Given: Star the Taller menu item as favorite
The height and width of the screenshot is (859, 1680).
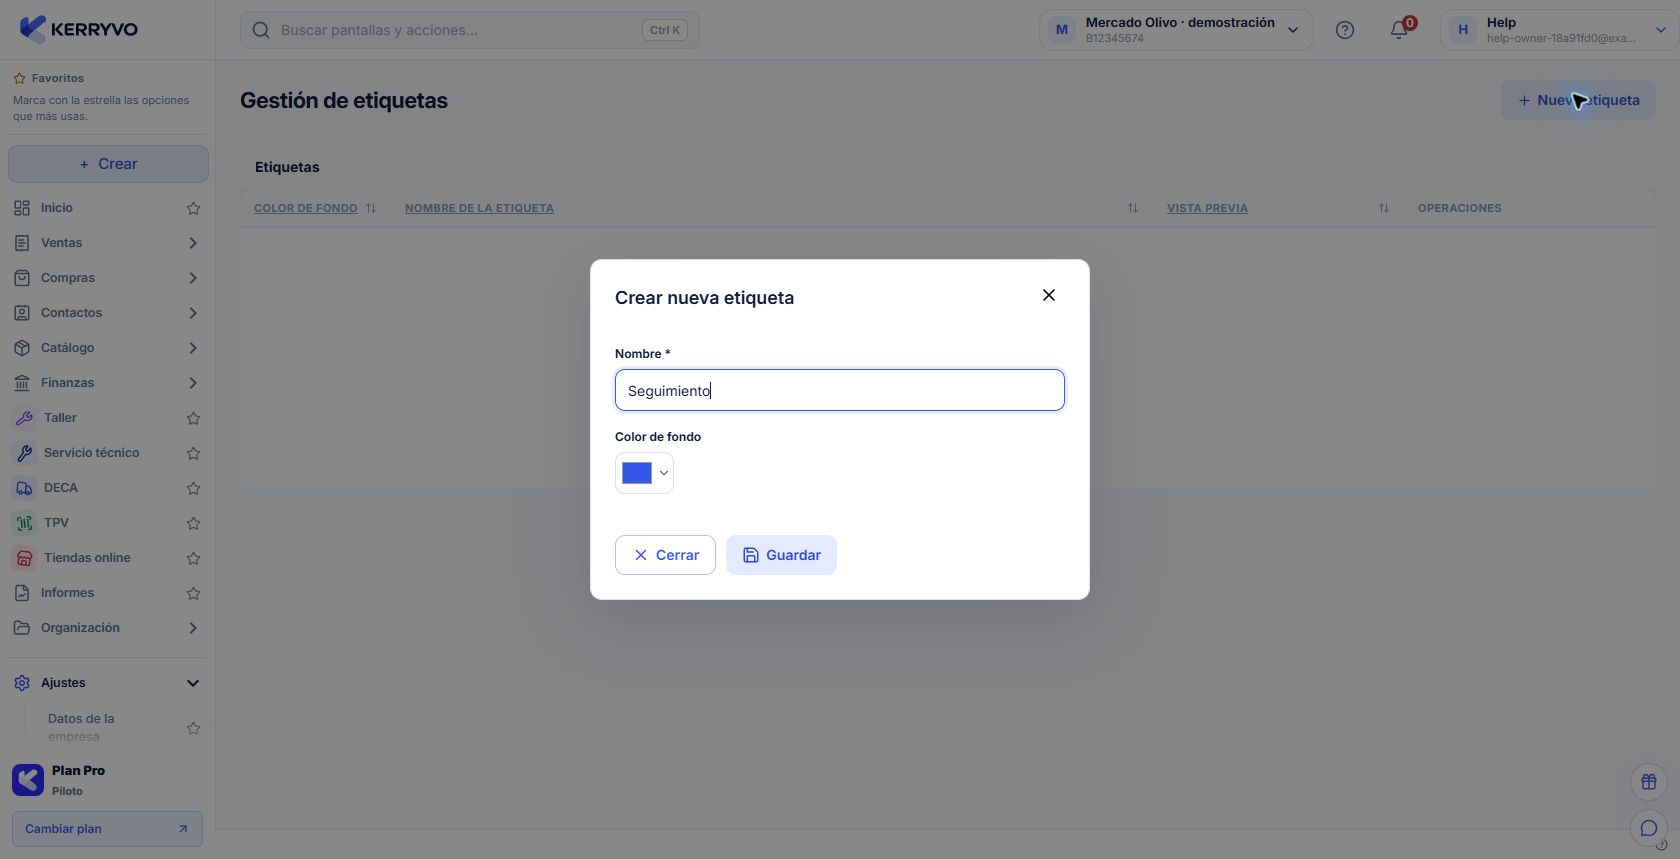Looking at the screenshot, I should (x=193, y=418).
